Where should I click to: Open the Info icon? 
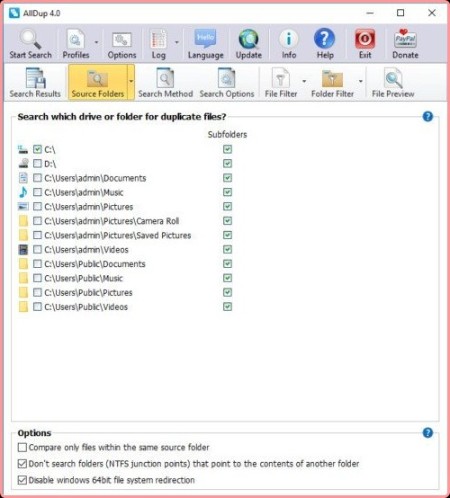(x=289, y=39)
